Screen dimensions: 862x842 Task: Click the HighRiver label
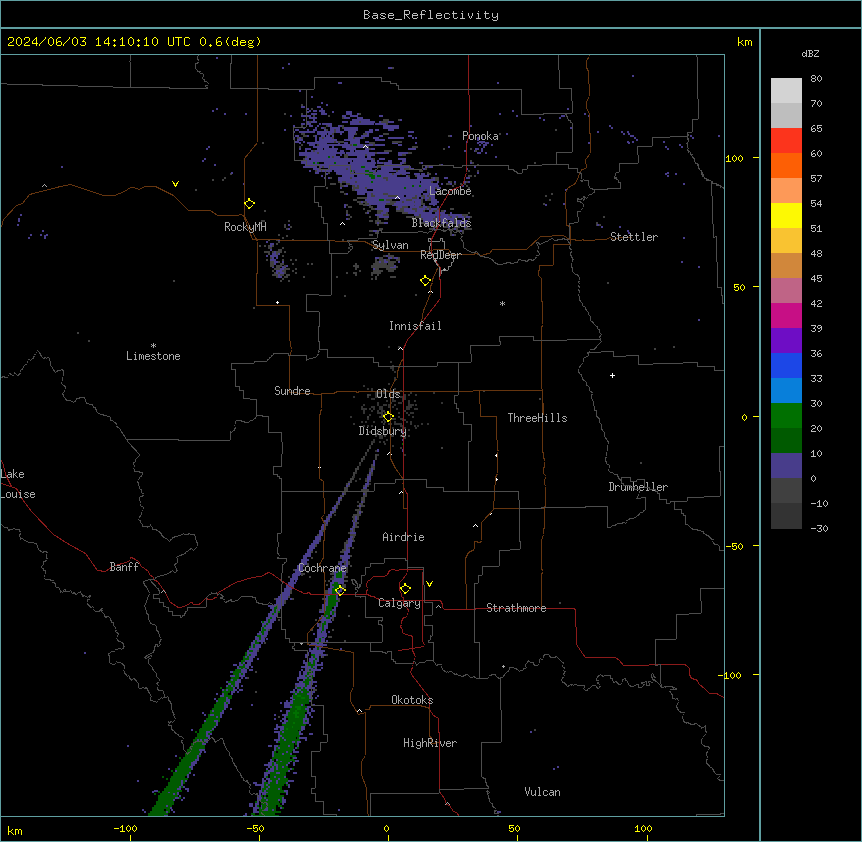click(430, 743)
